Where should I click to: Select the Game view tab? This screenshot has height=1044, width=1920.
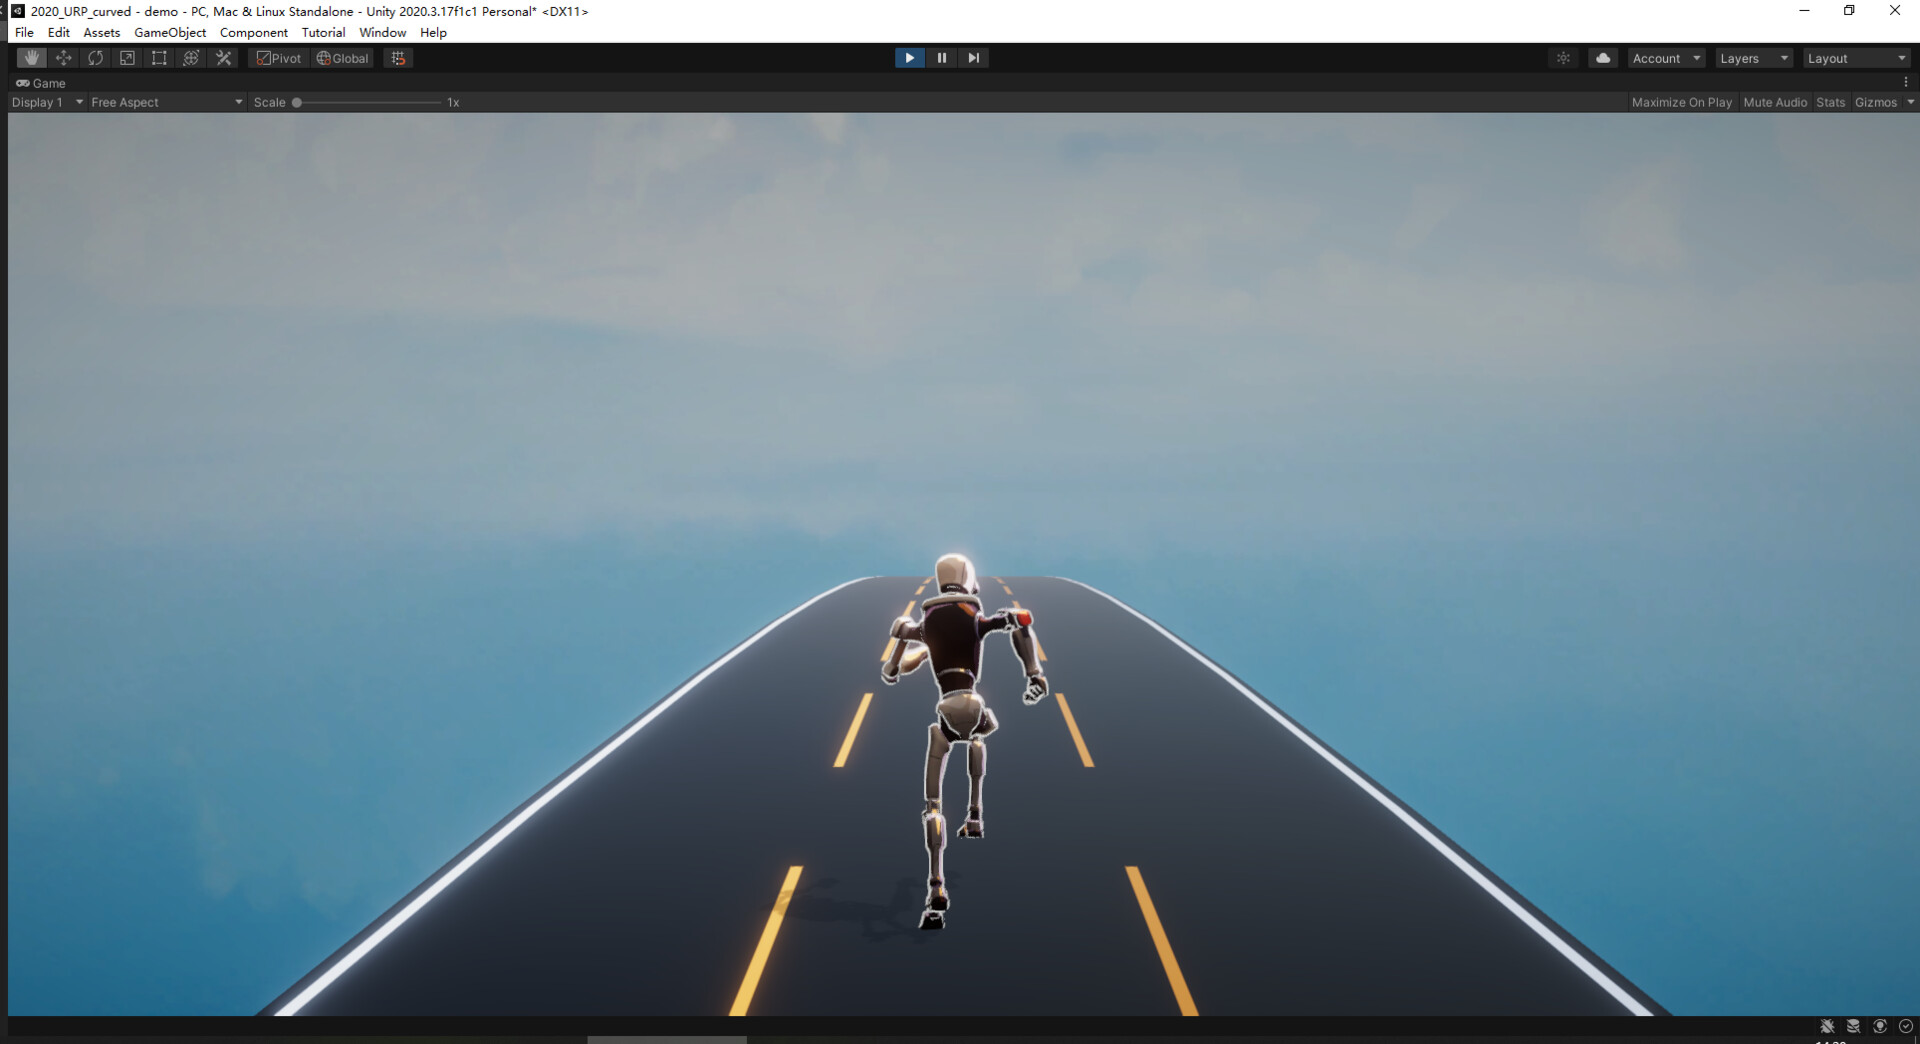click(42, 83)
